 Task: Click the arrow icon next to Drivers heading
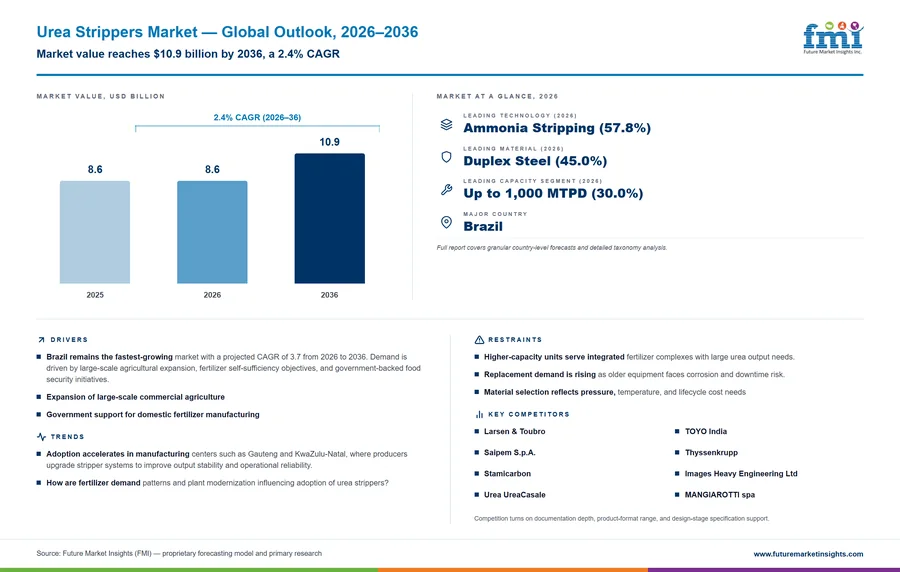pos(41,340)
